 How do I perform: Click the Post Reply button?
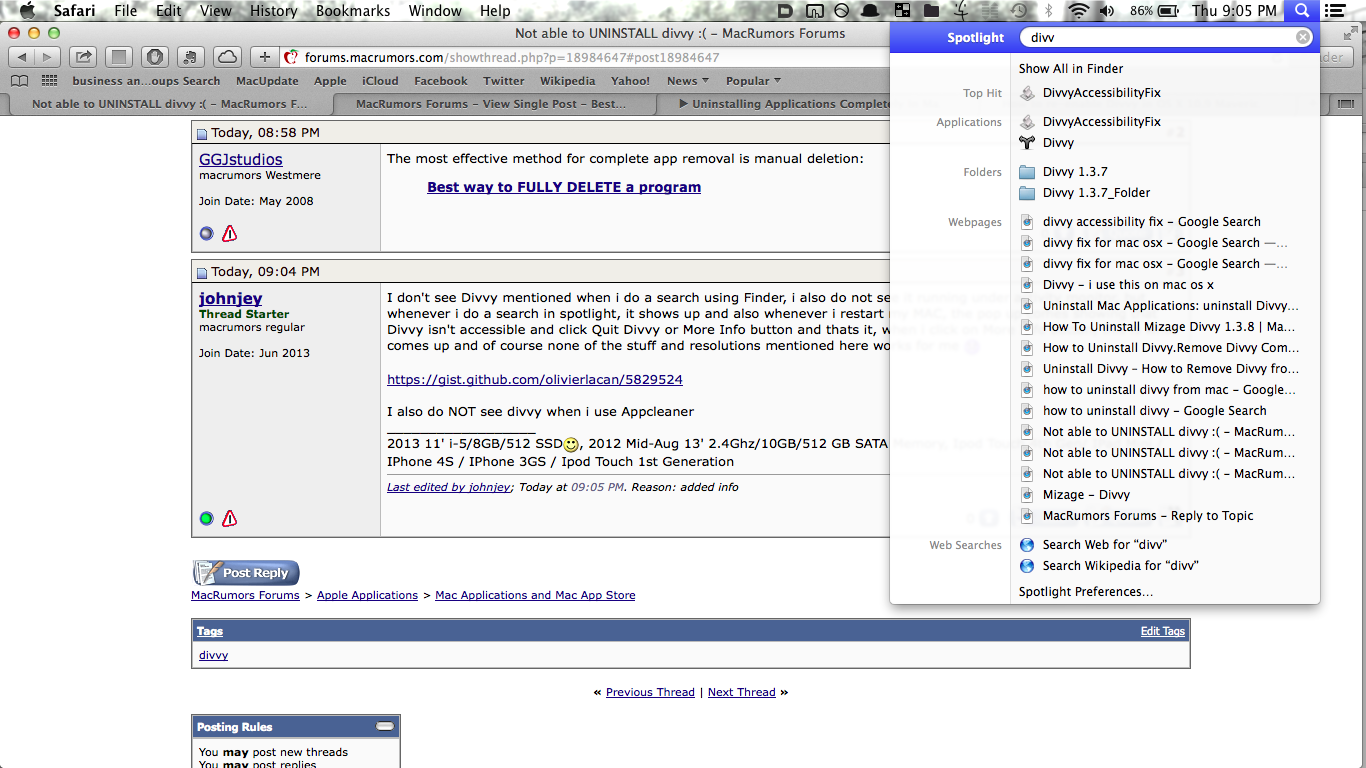pos(246,573)
